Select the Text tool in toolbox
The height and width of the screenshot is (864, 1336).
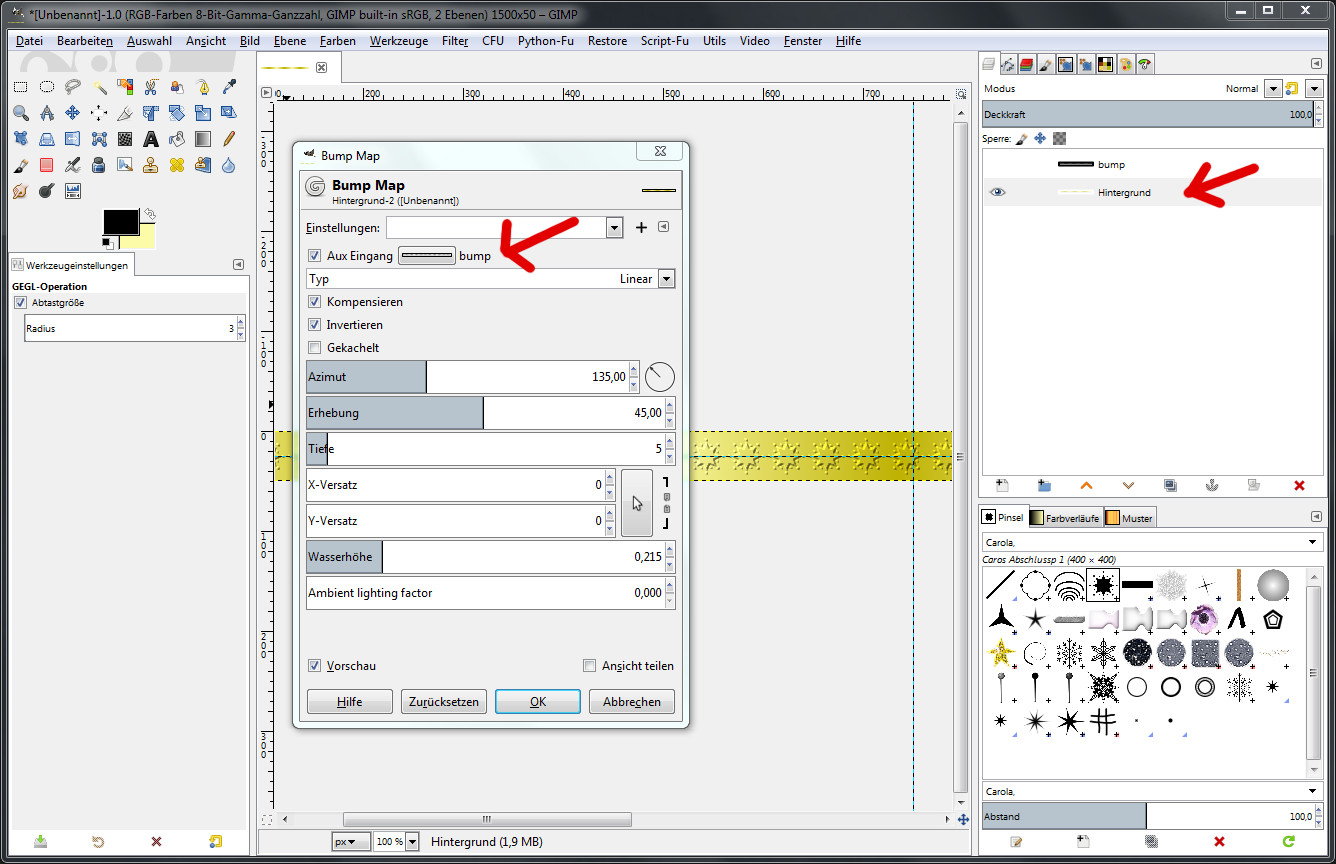[150, 139]
